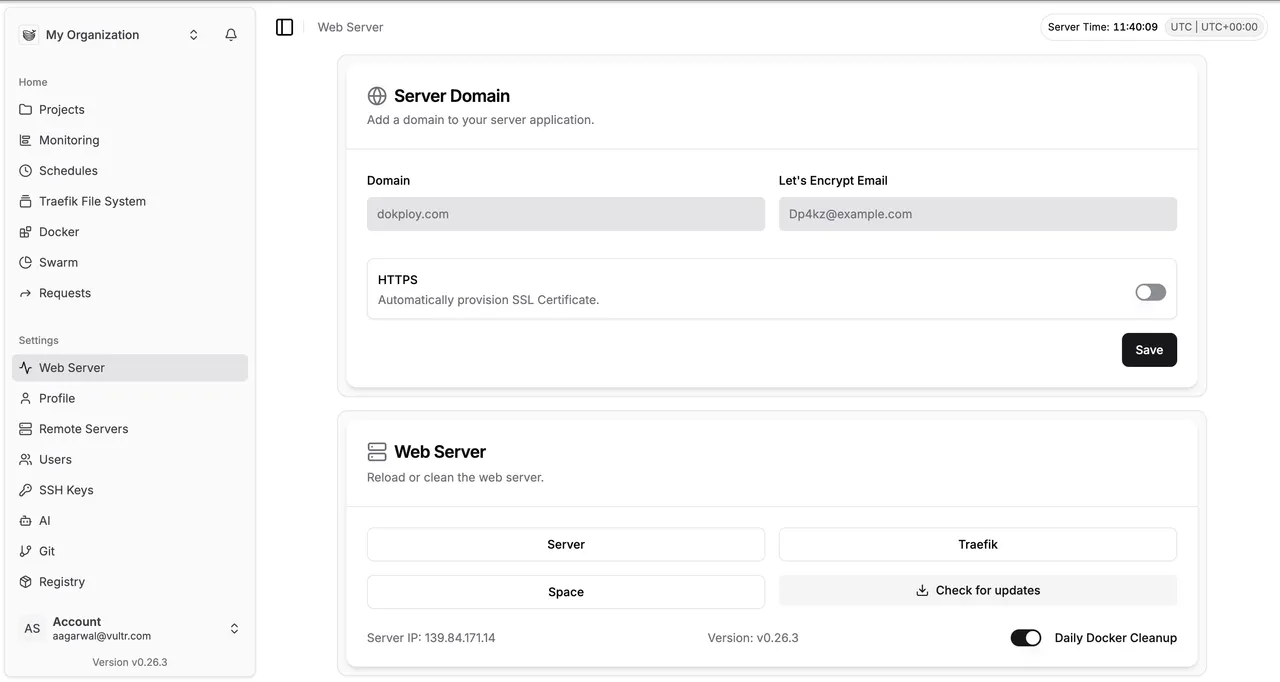Image resolution: width=1280 pixels, height=682 pixels.
Task: Click the Web Server breadcrumb
Action: tap(350, 27)
